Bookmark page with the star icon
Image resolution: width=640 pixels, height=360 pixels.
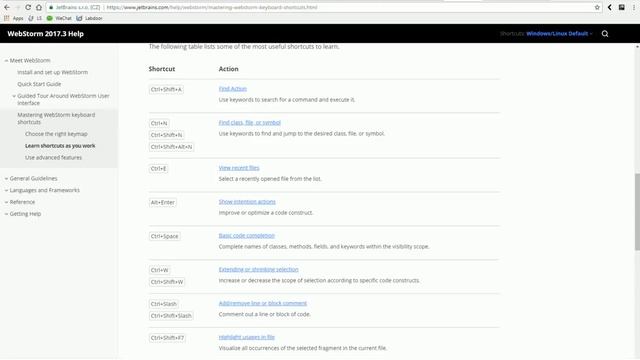597,7
